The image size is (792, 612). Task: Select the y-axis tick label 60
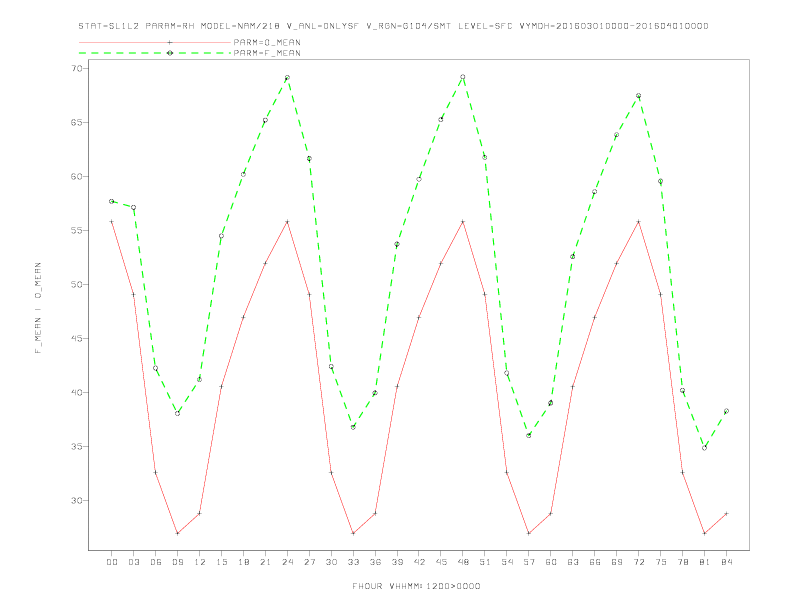(x=78, y=176)
